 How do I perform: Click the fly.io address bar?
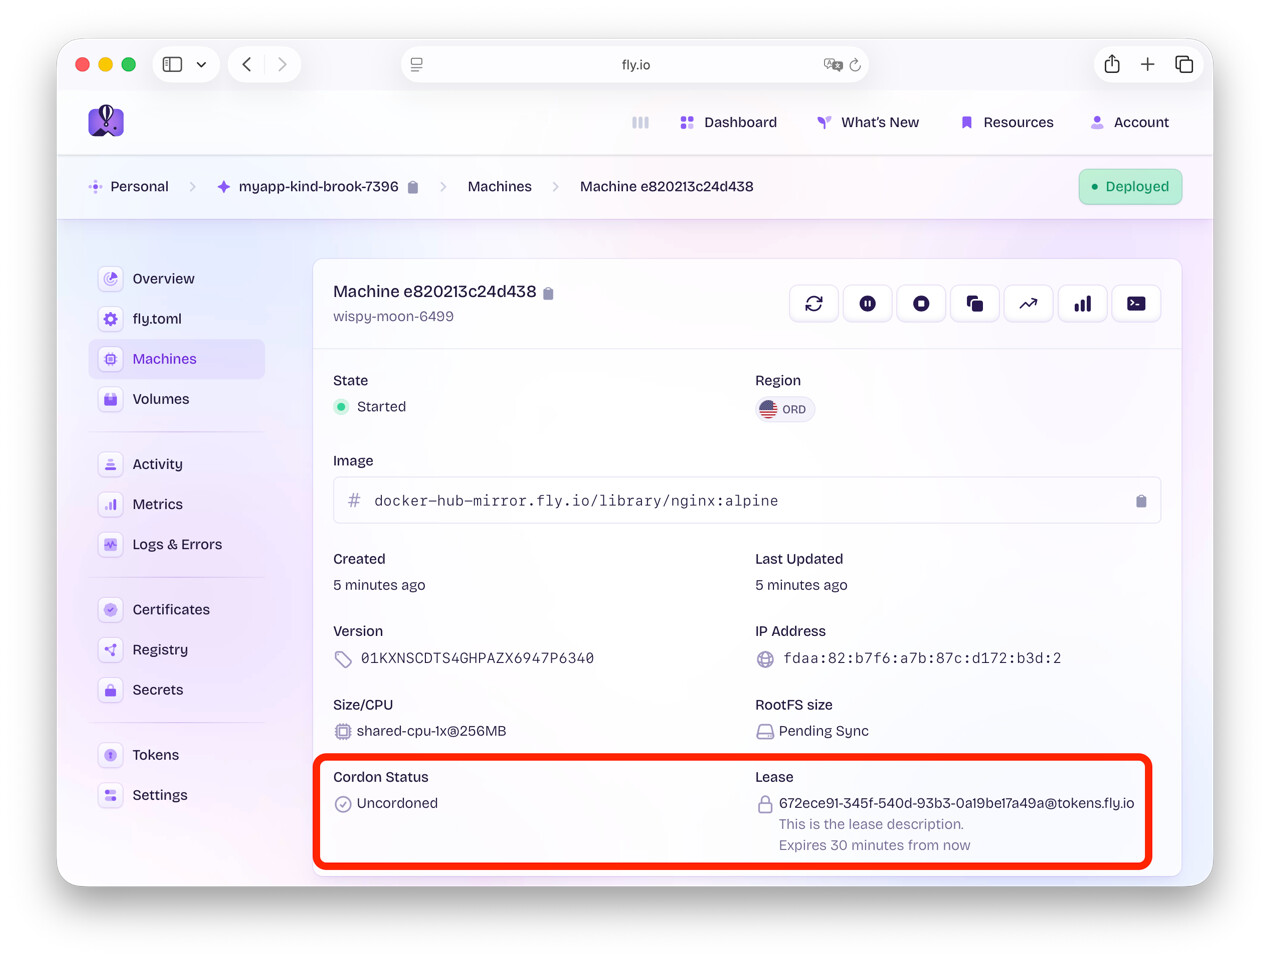click(x=635, y=64)
